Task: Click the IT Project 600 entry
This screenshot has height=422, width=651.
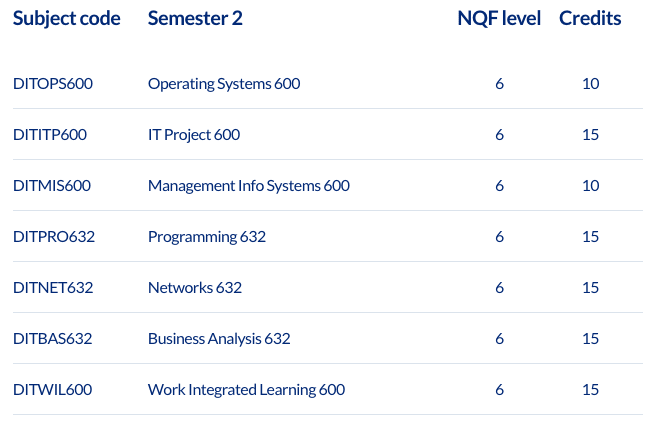Action: tap(194, 135)
